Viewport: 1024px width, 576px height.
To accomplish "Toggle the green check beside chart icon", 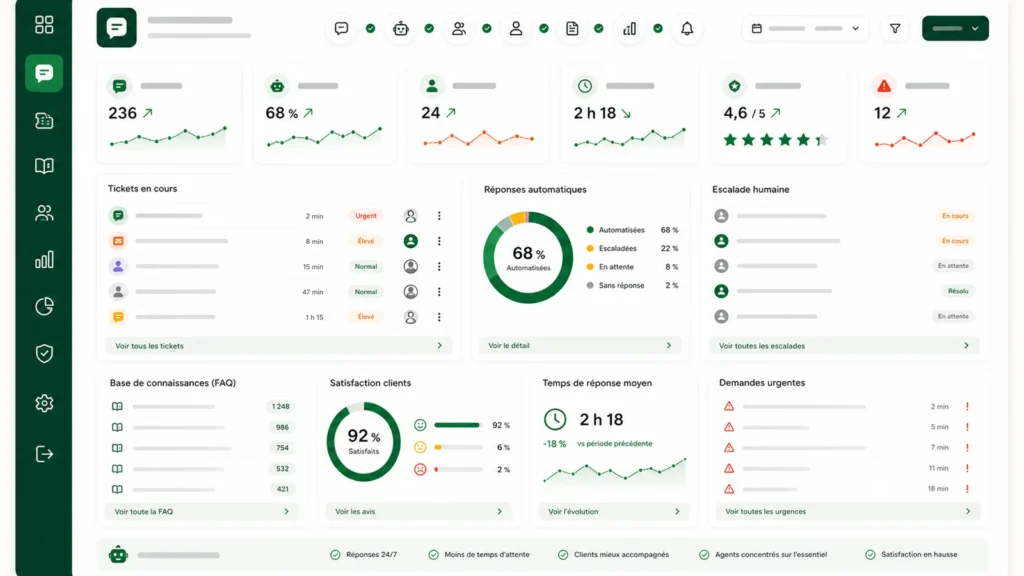I will point(658,29).
